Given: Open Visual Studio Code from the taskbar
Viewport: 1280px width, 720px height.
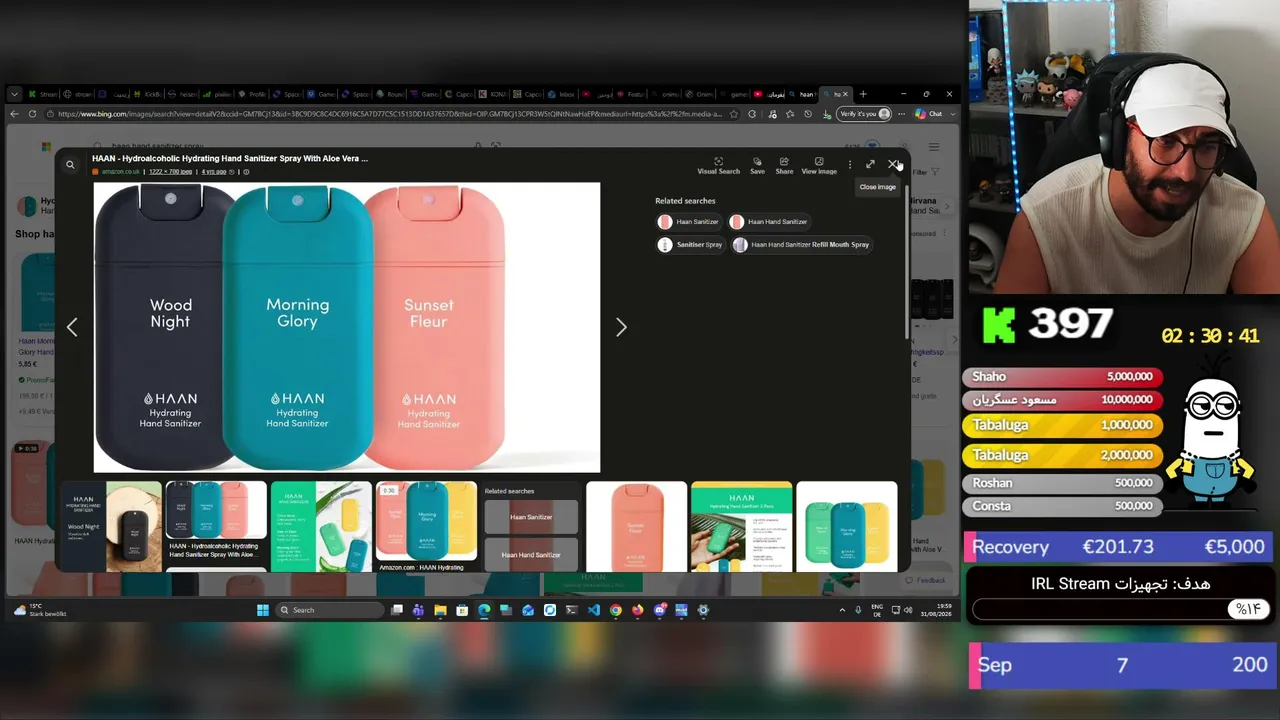Looking at the screenshot, I should 594,610.
